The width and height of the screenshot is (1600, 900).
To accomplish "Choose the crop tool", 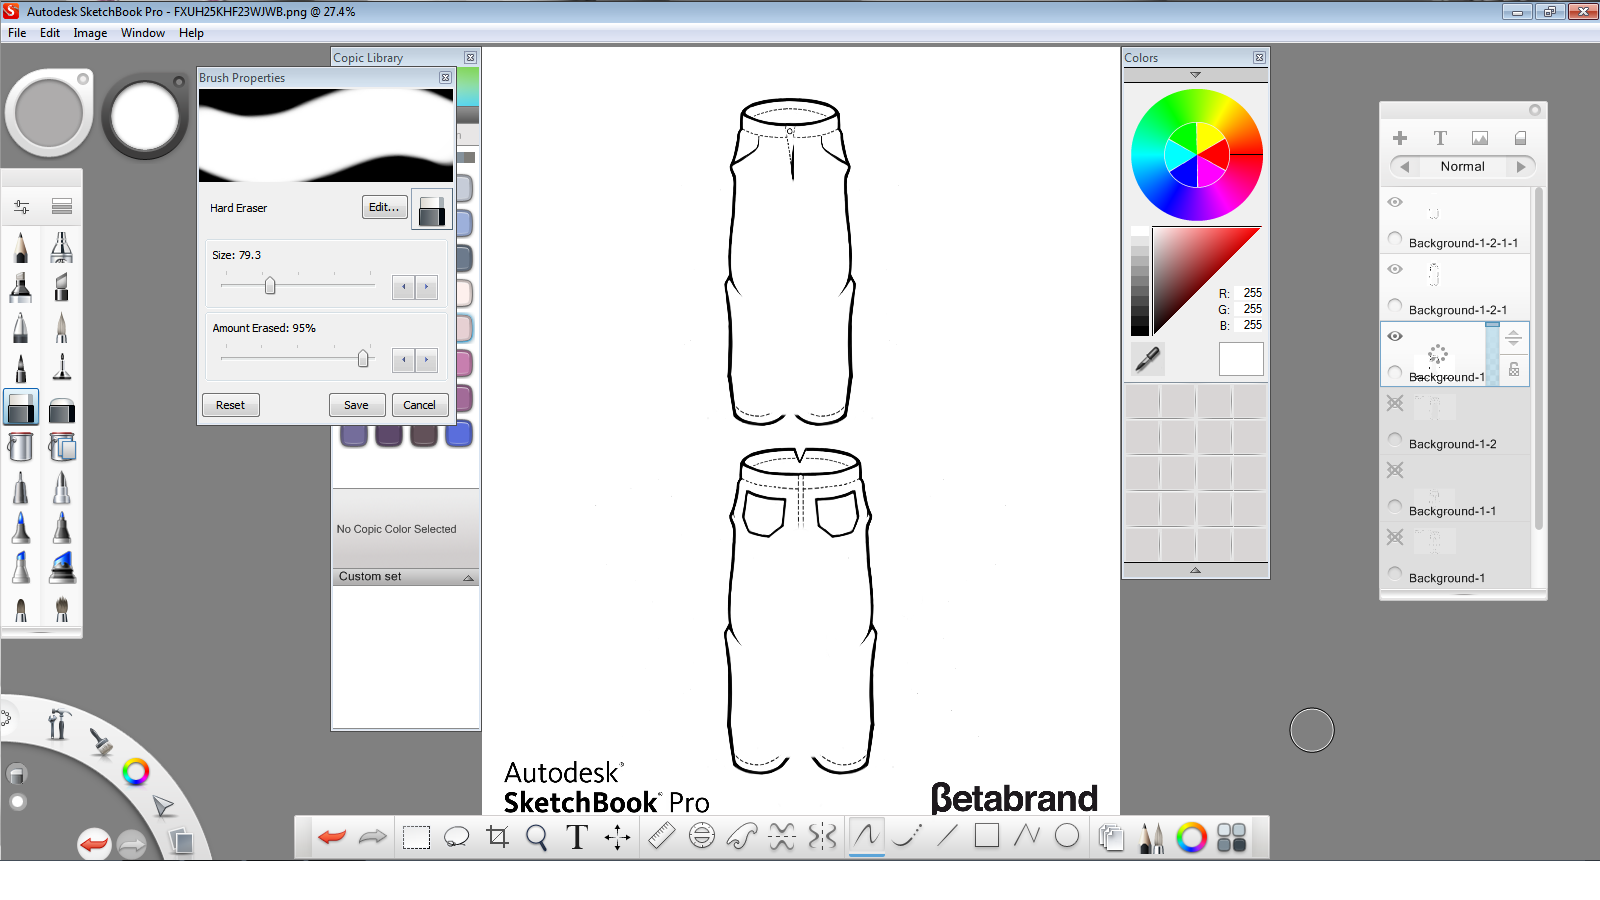I will [497, 837].
